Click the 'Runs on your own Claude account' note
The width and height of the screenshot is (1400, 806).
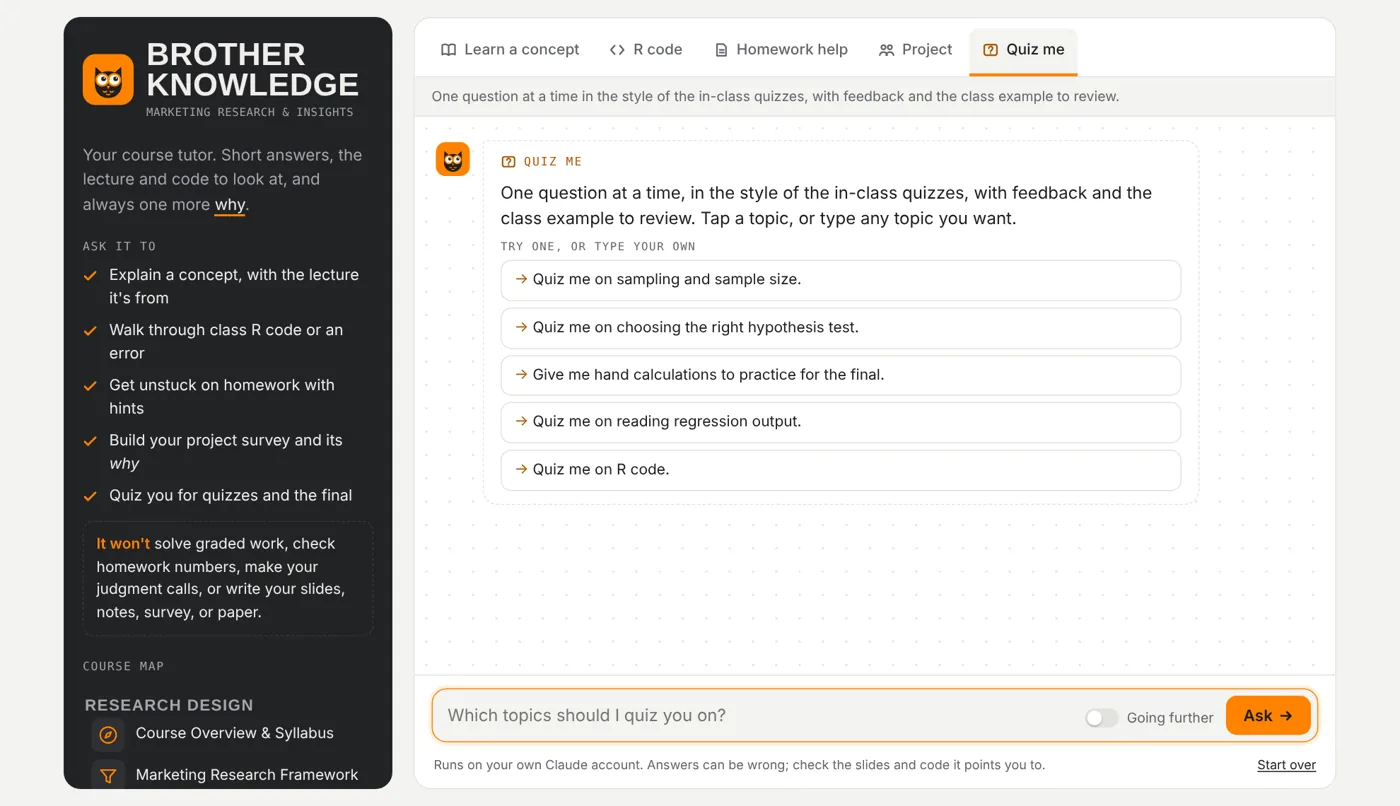[739, 765]
